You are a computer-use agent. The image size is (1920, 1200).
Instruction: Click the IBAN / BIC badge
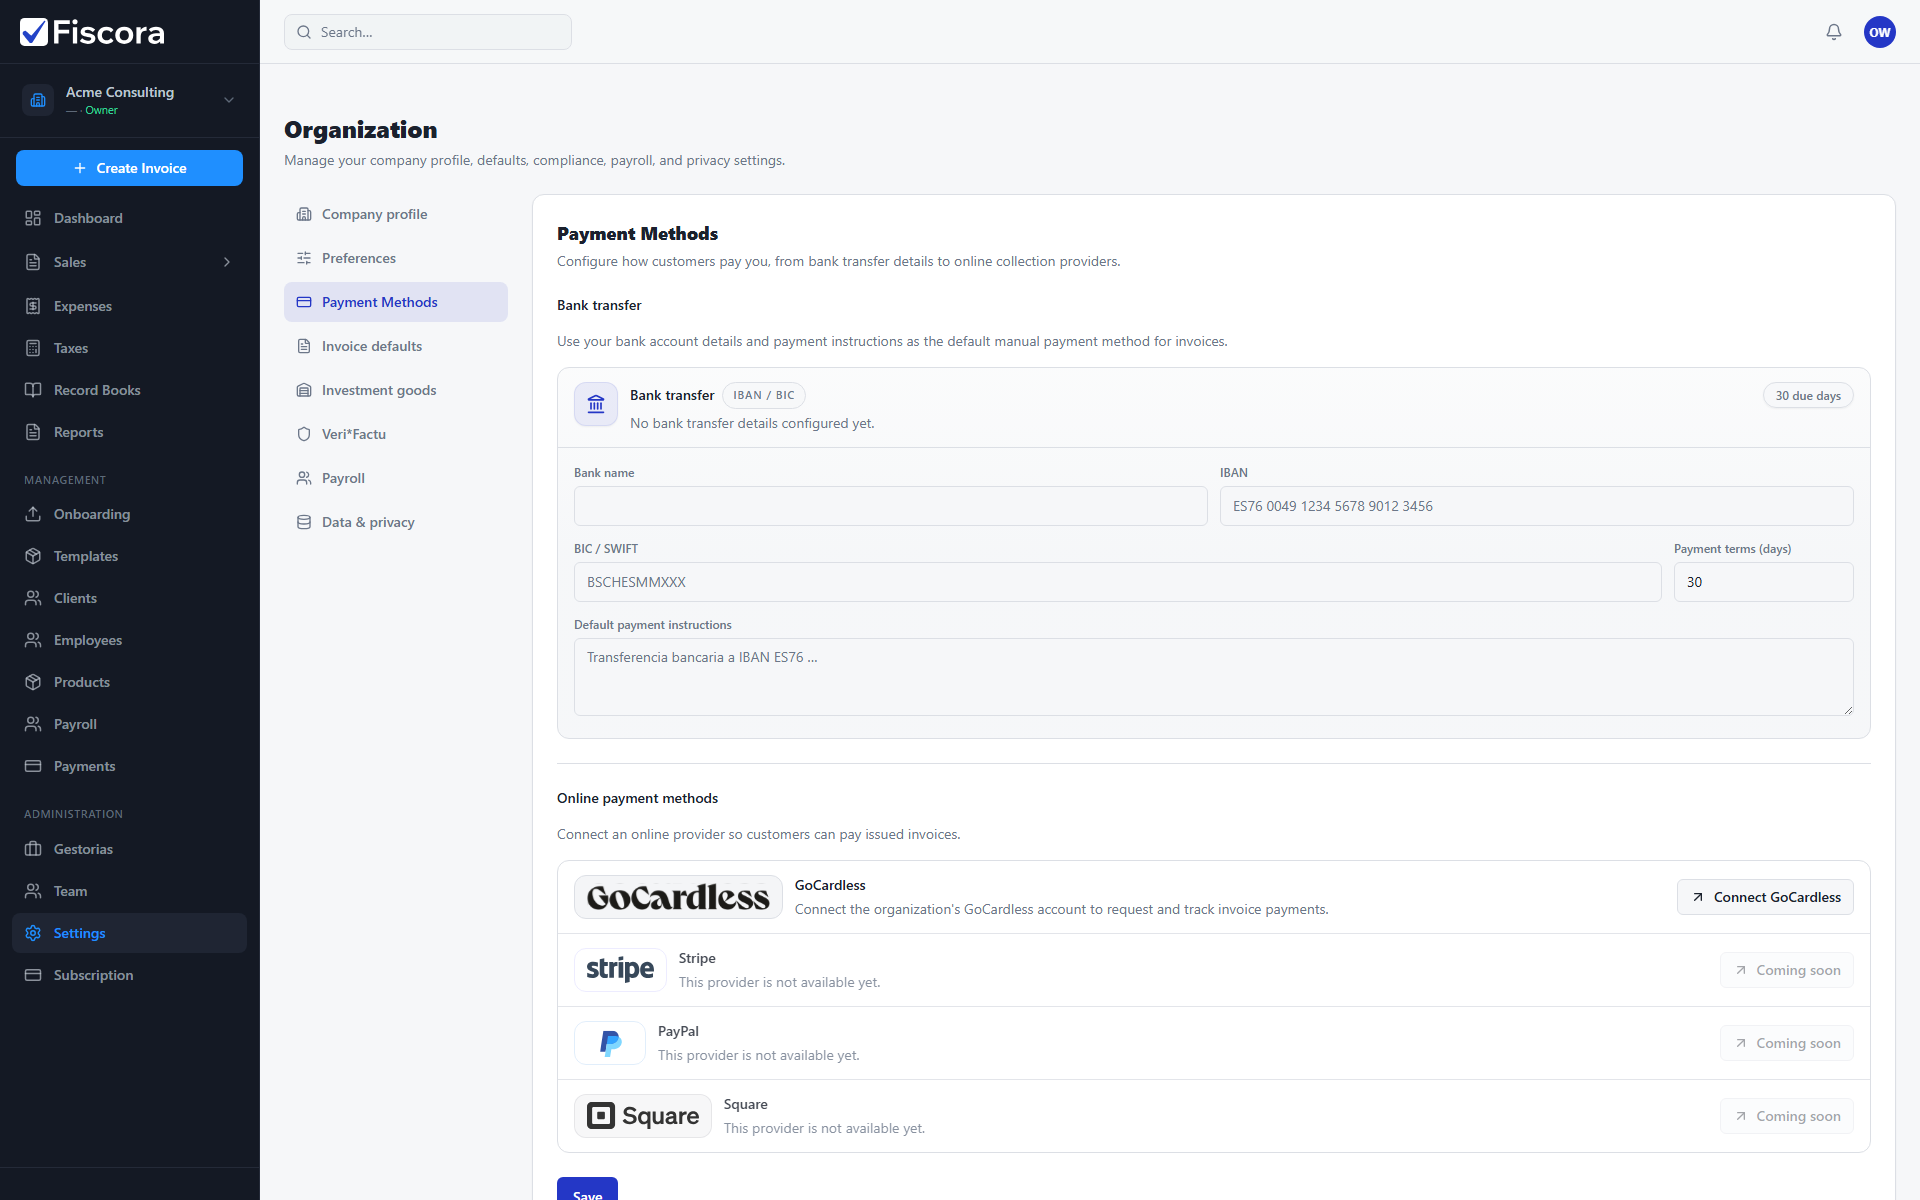[764, 395]
